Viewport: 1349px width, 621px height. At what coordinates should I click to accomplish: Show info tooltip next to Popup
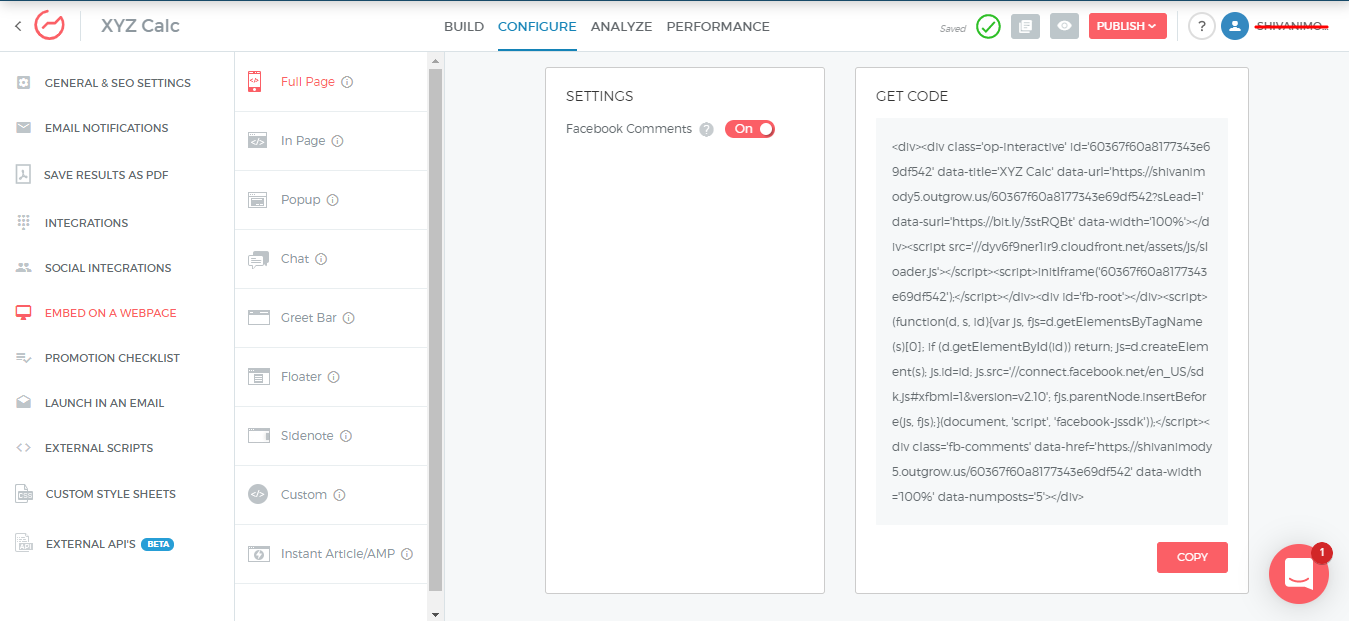point(332,200)
